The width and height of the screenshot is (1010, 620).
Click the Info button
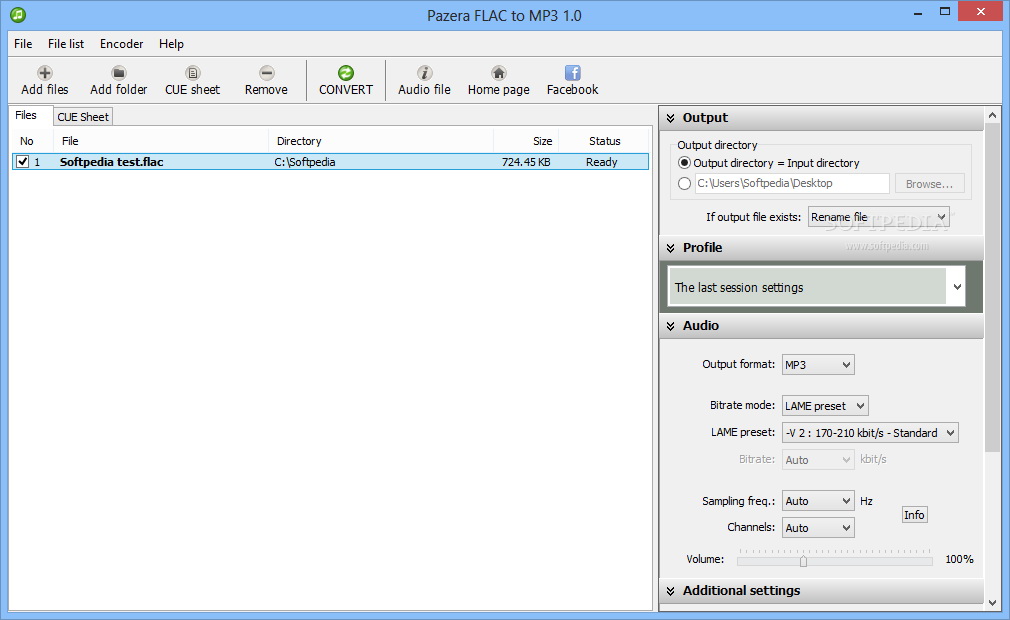914,514
